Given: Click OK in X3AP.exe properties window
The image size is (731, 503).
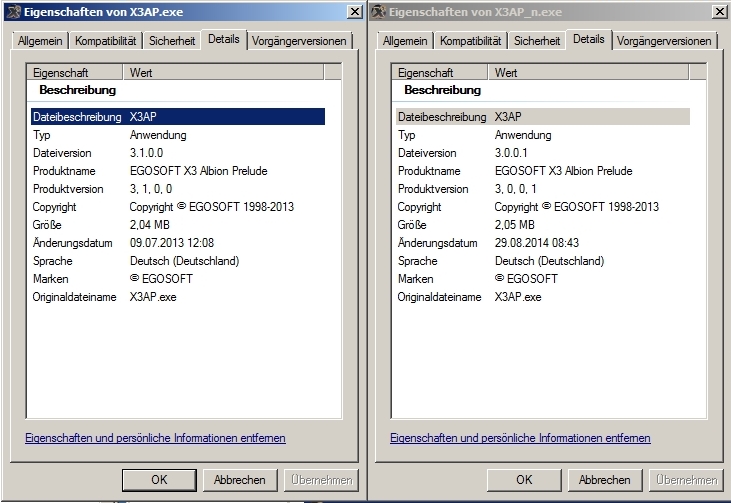Looking at the screenshot, I should click(159, 480).
